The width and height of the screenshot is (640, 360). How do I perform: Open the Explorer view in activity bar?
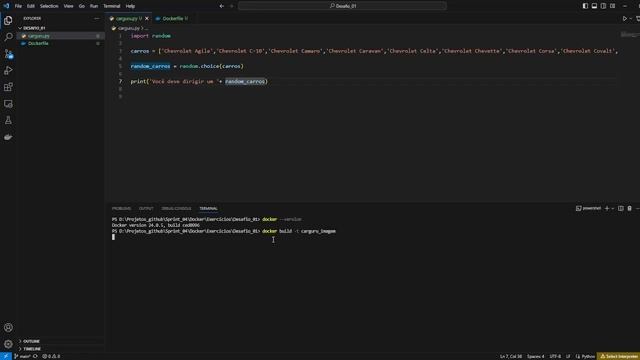pyautogui.click(x=8, y=20)
